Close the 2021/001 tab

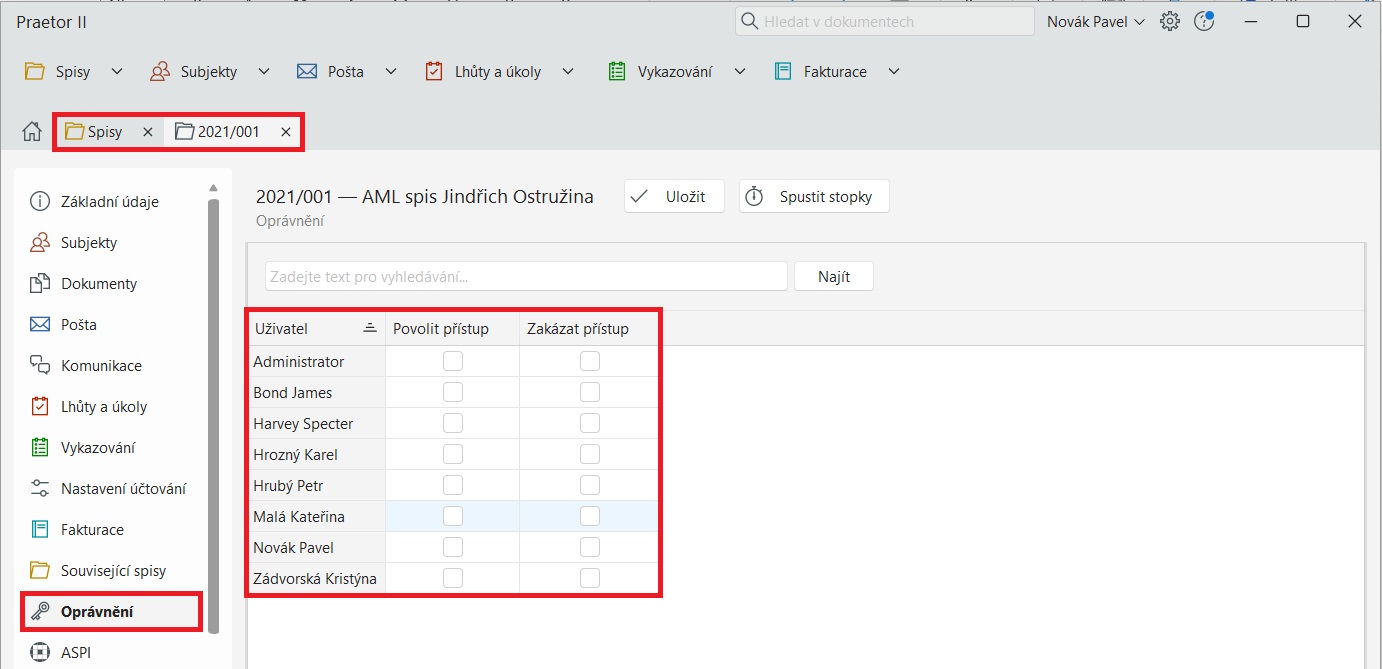pos(285,132)
